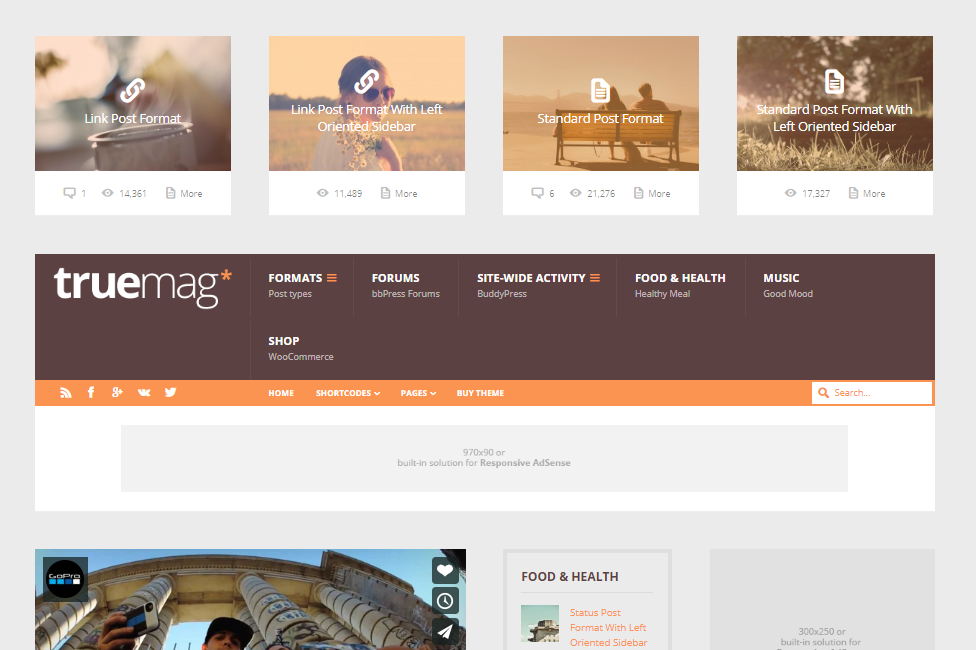Click the clock watch-later icon on video
Image resolution: width=976 pixels, height=650 pixels.
pos(445,601)
